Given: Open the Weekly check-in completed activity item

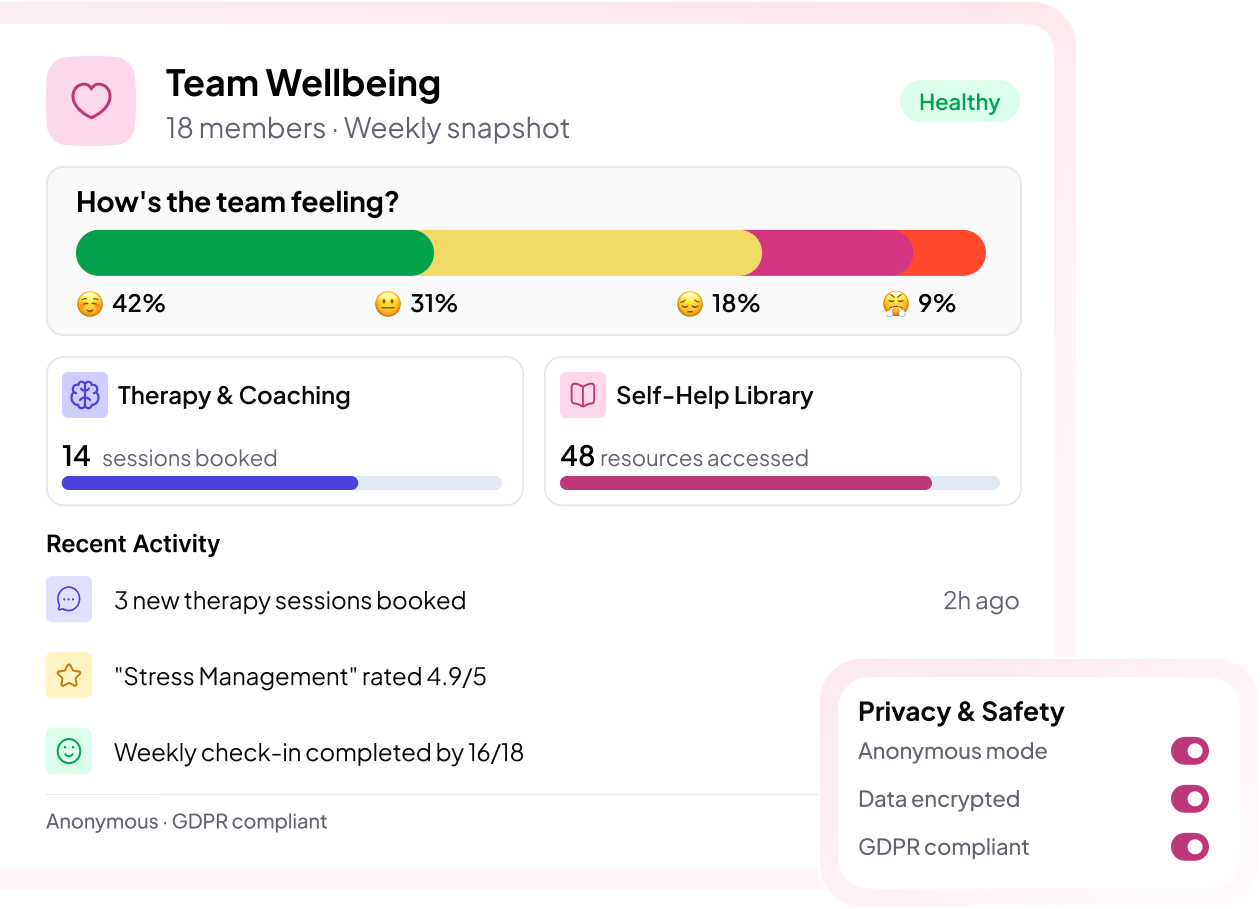Looking at the screenshot, I should [x=318, y=752].
